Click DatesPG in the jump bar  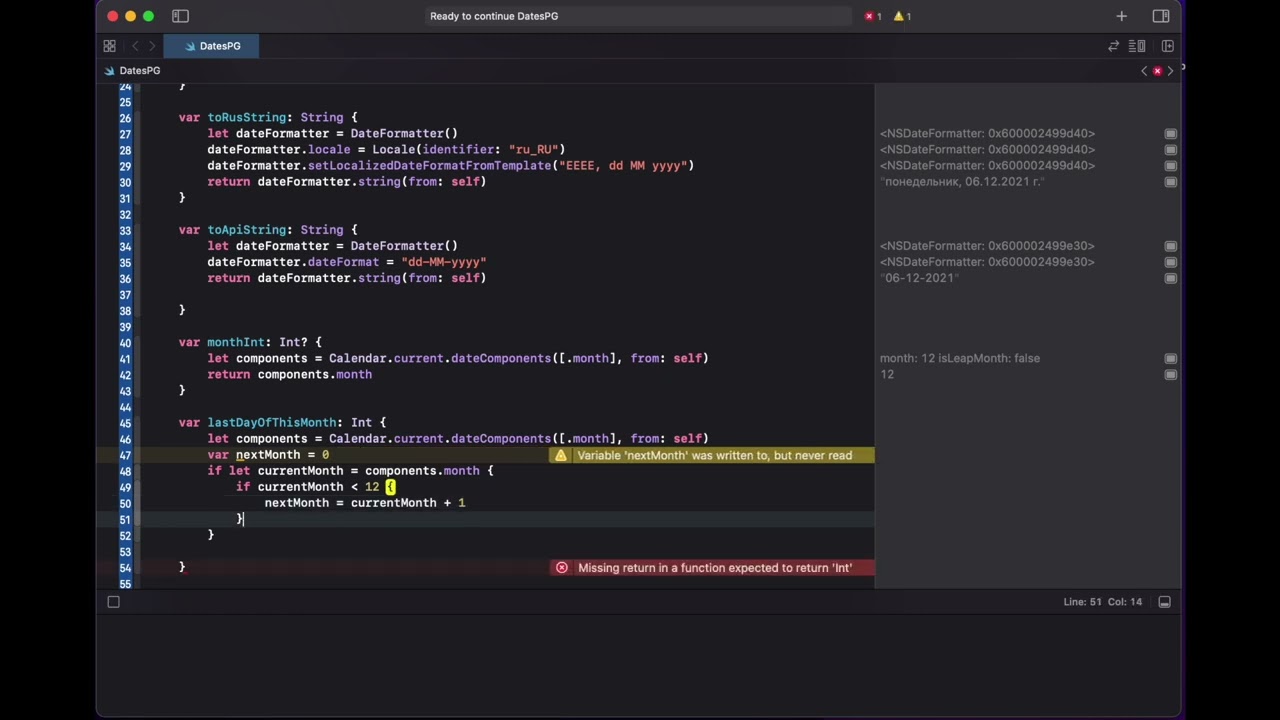click(x=132, y=71)
